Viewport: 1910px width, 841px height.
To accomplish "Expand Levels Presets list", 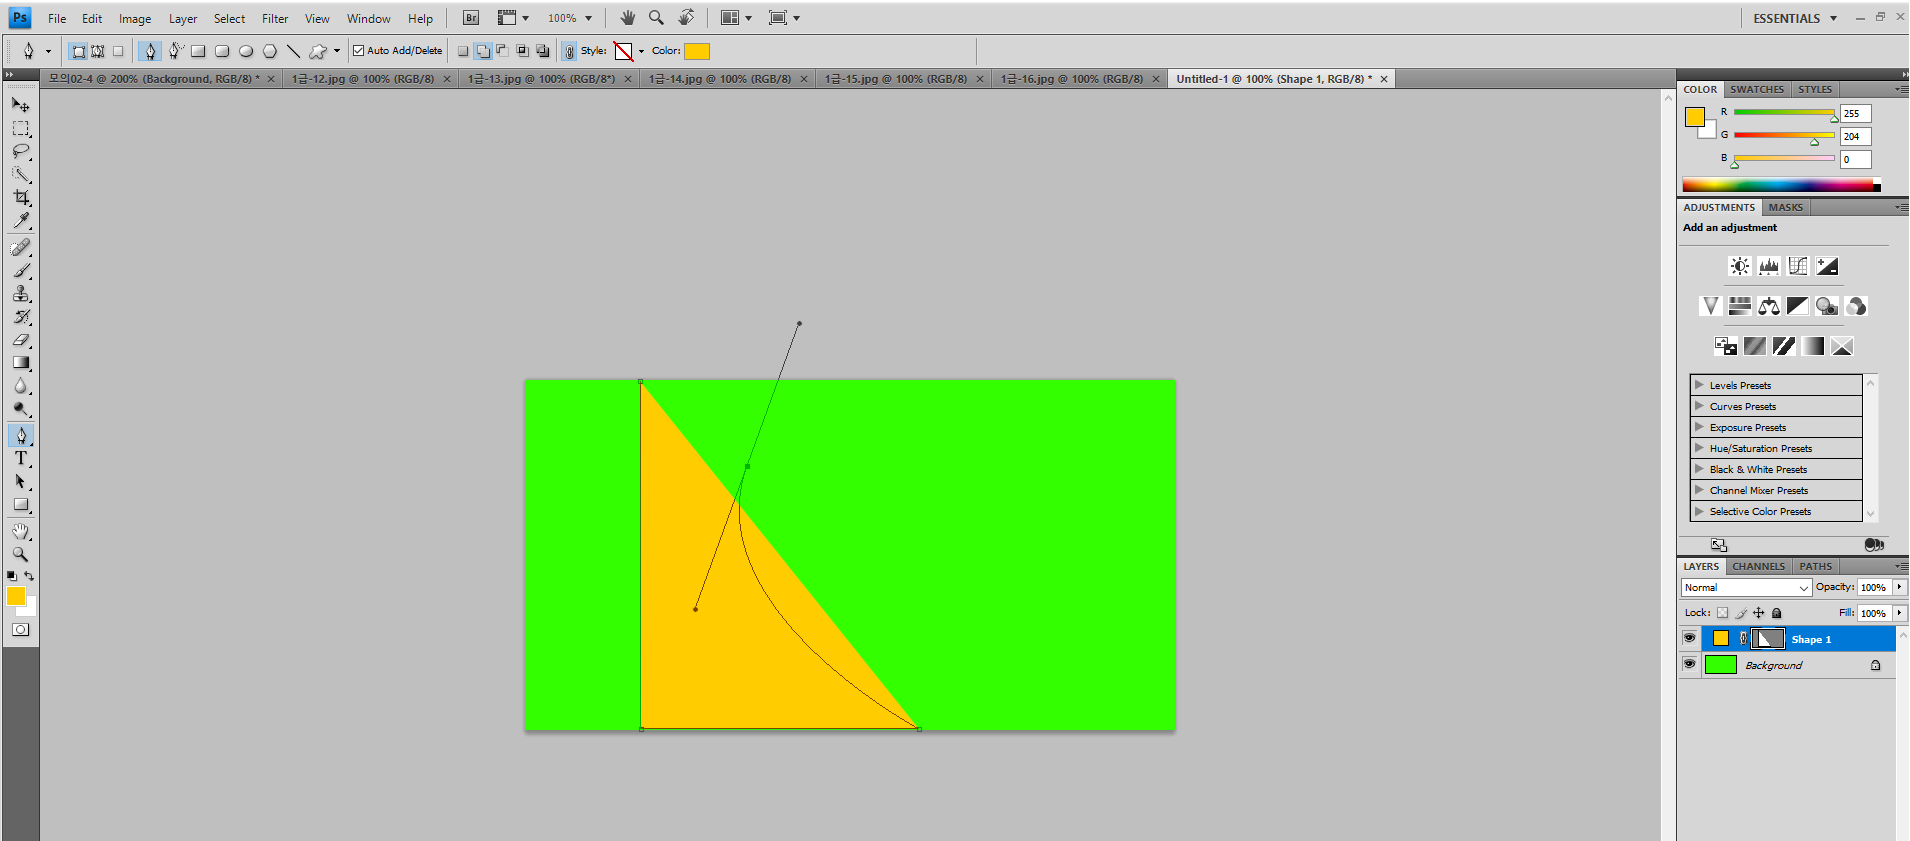I will (x=1699, y=385).
